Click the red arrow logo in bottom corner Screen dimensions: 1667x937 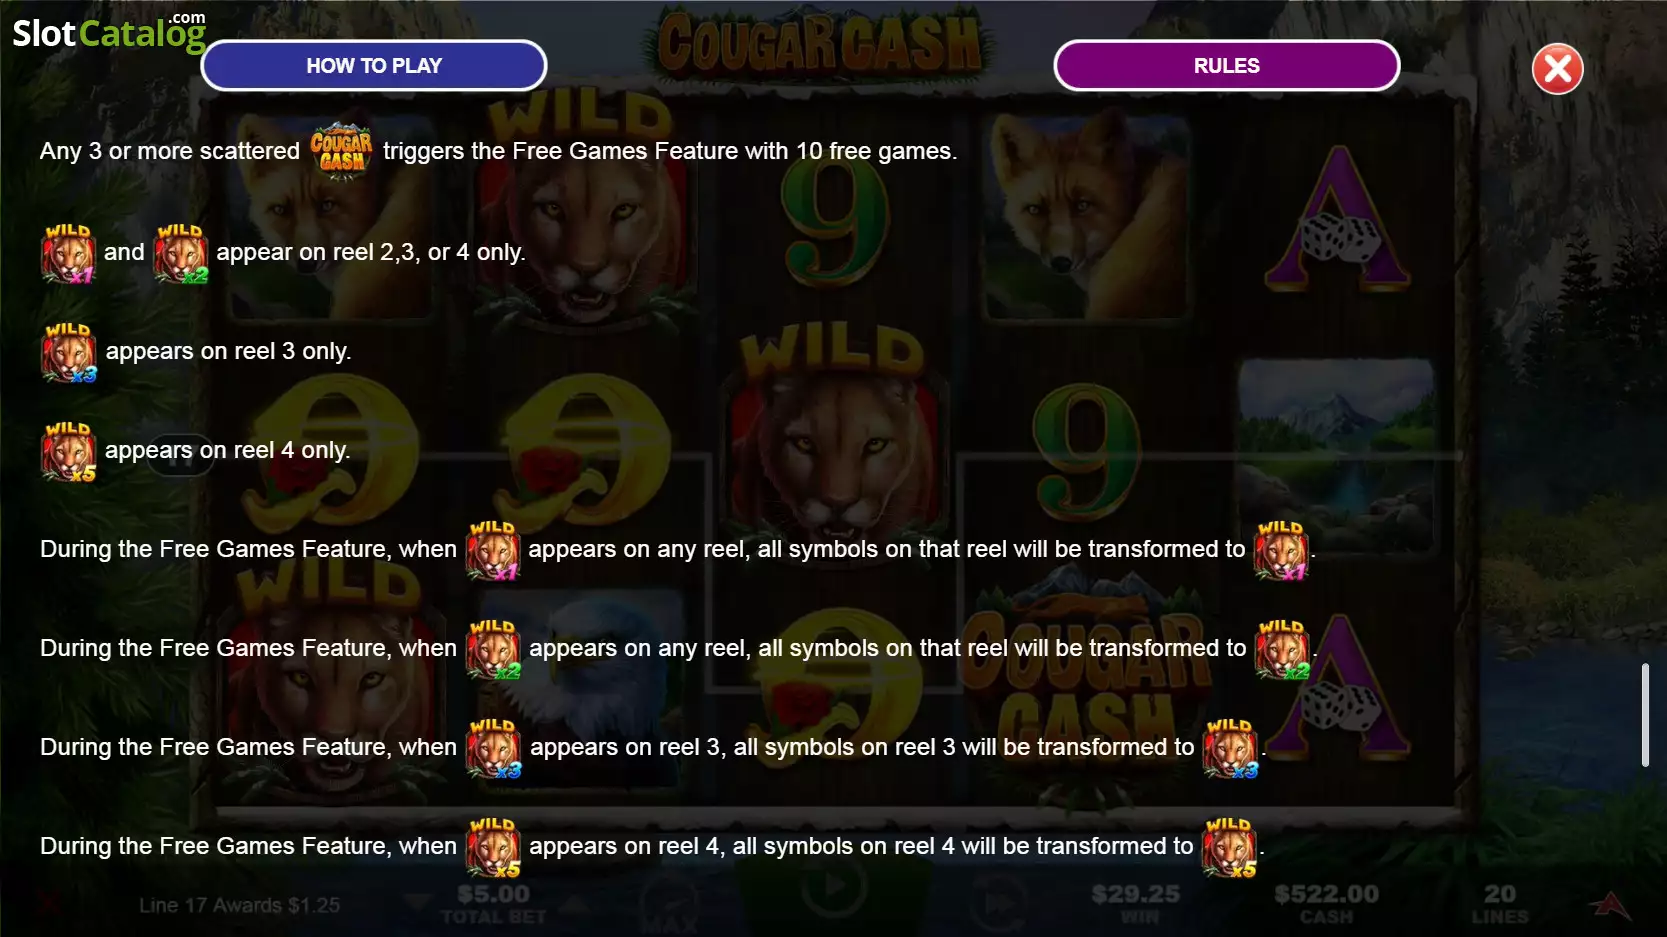[1611, 905]
